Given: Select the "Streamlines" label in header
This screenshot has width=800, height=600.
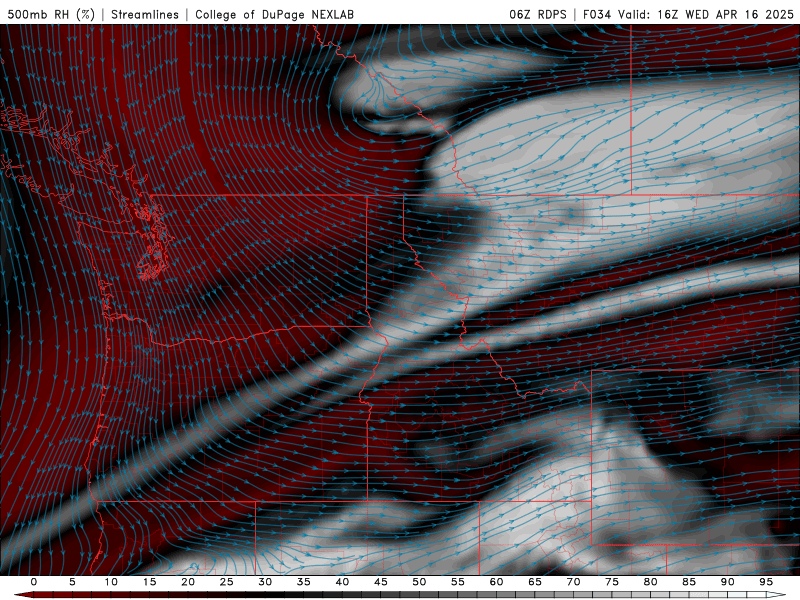Looking at the screenshot, I should click(145, 14).
